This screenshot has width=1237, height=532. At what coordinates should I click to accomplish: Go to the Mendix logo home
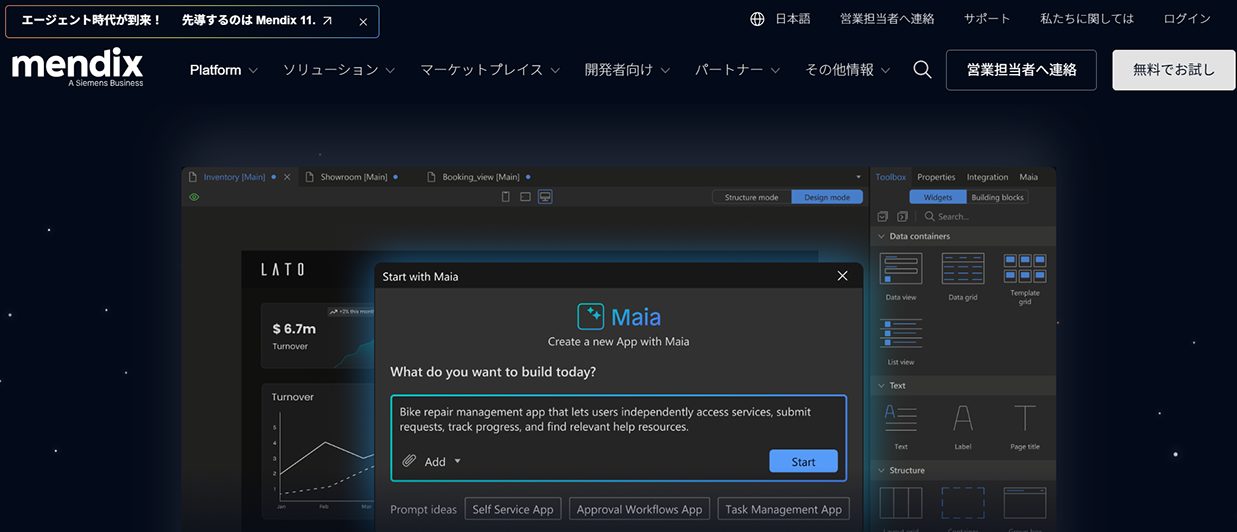pos(78,67)
